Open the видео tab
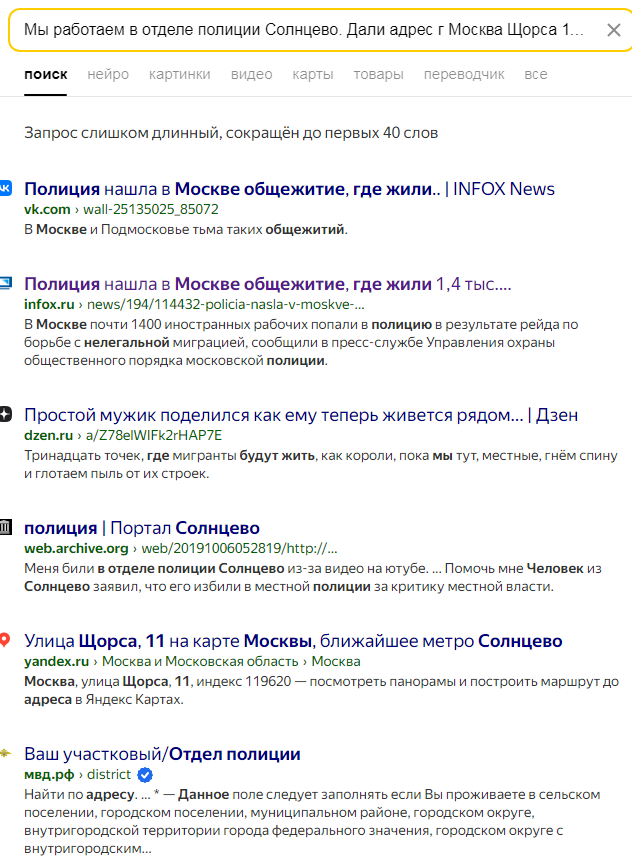This screenshot has height=856, width=632. click(x=252, y=74)
